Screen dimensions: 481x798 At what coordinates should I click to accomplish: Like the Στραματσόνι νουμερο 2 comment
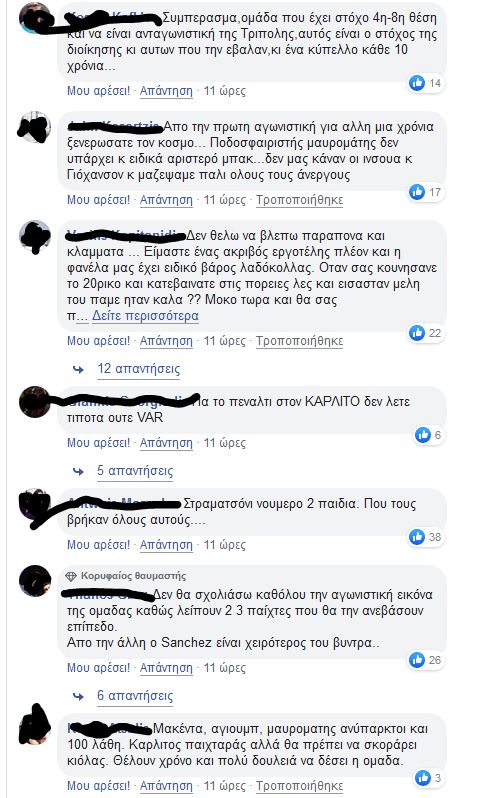(x=98, y=545)
